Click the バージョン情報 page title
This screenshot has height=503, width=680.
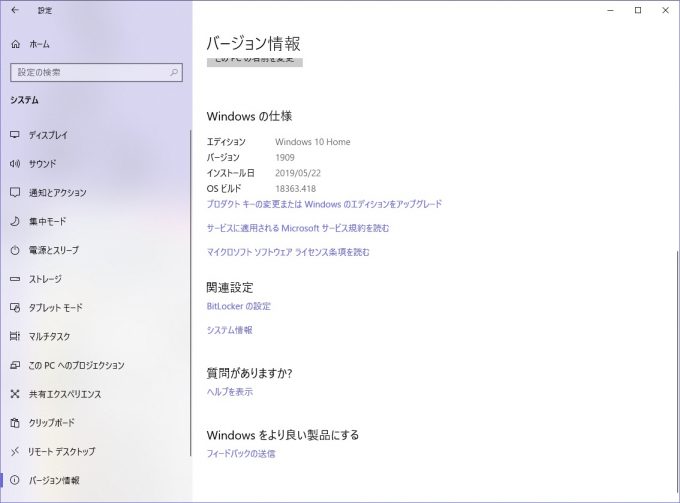[253, 44]
